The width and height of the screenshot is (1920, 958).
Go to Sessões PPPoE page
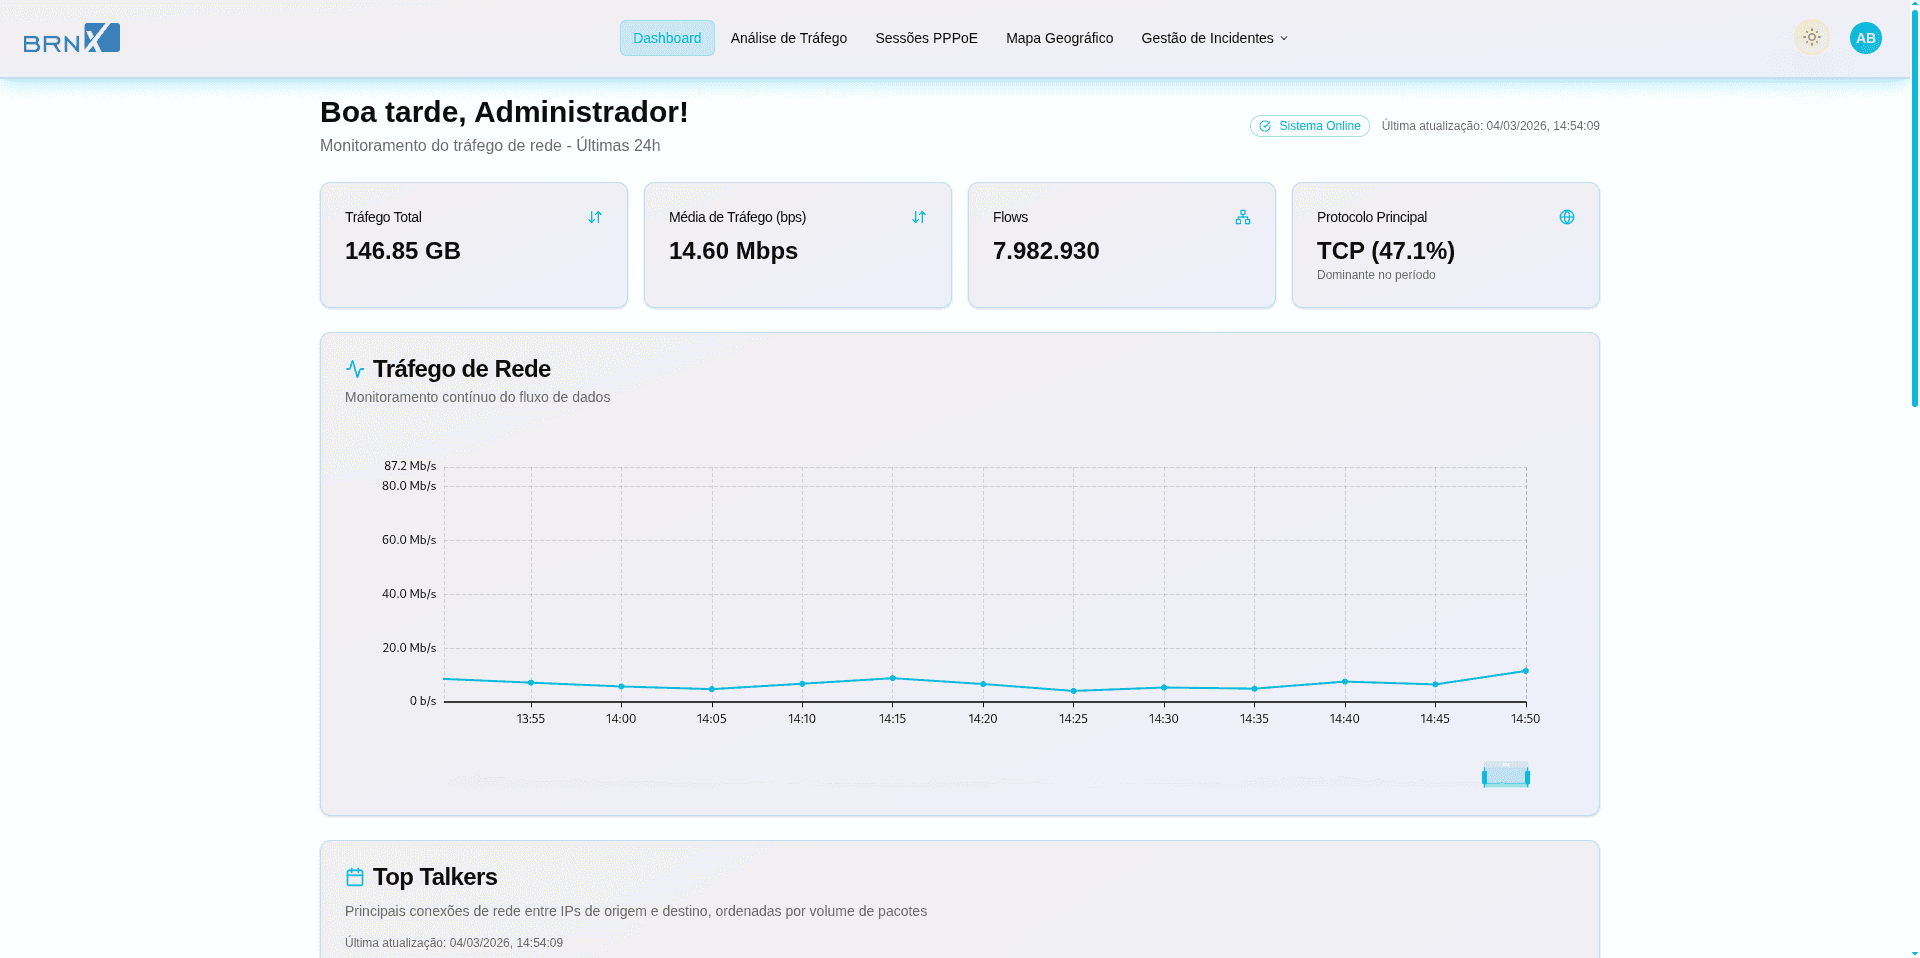926,38
